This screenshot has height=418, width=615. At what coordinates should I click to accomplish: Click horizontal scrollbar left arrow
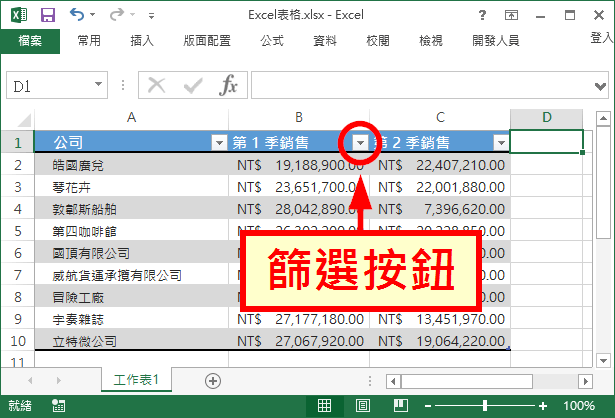(x=393, y=381)
